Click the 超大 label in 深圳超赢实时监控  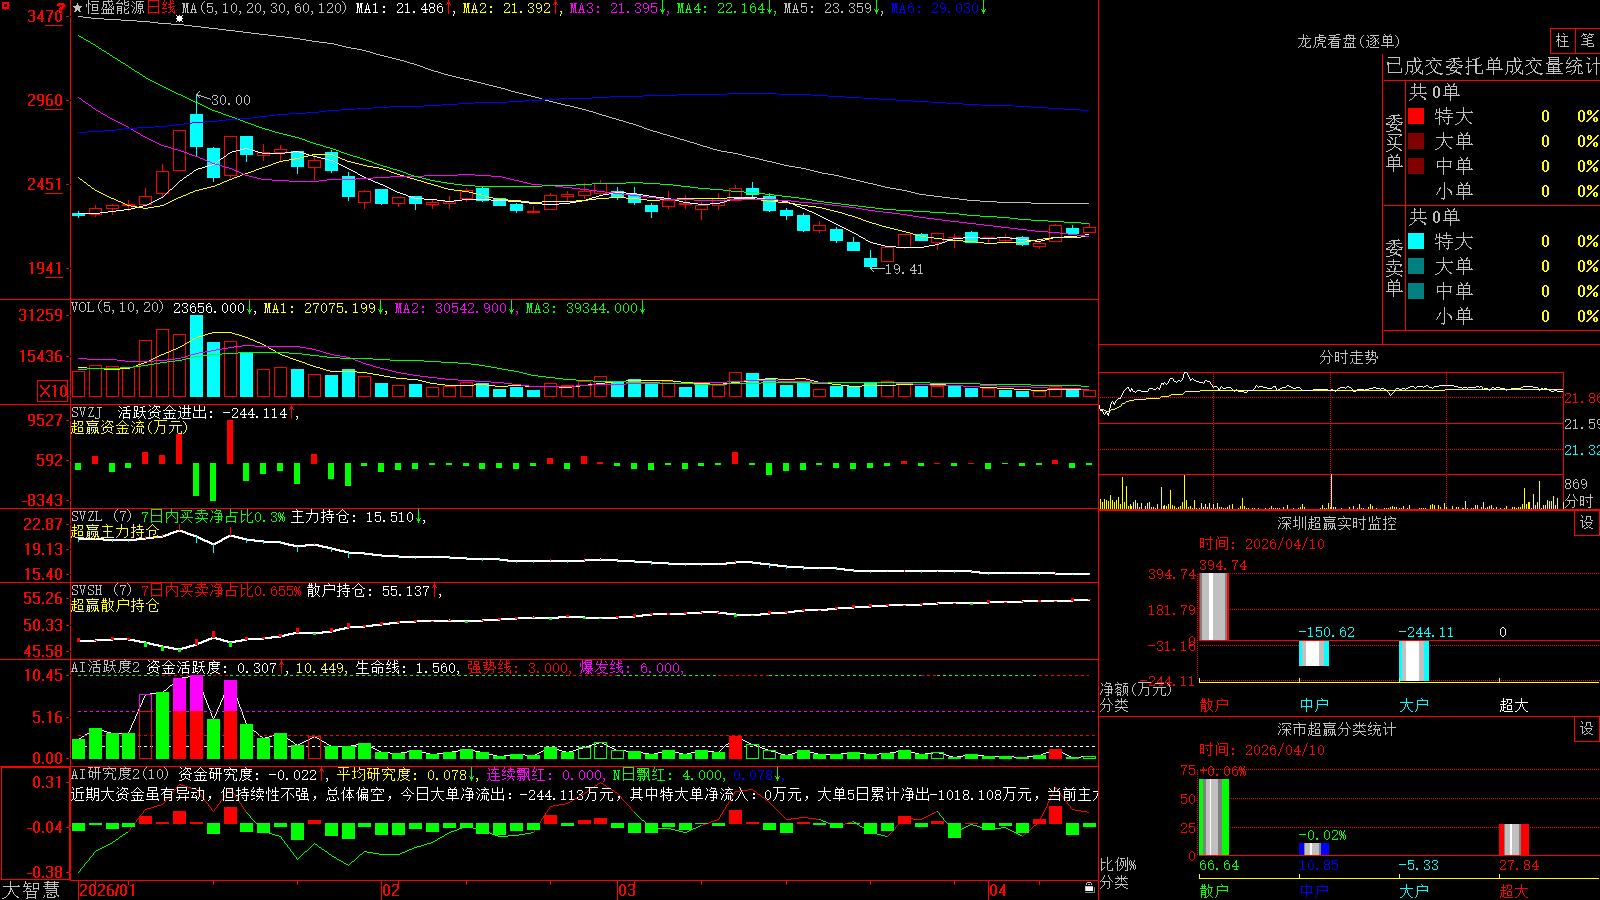pyautogui.click(x=1514, y=705)
